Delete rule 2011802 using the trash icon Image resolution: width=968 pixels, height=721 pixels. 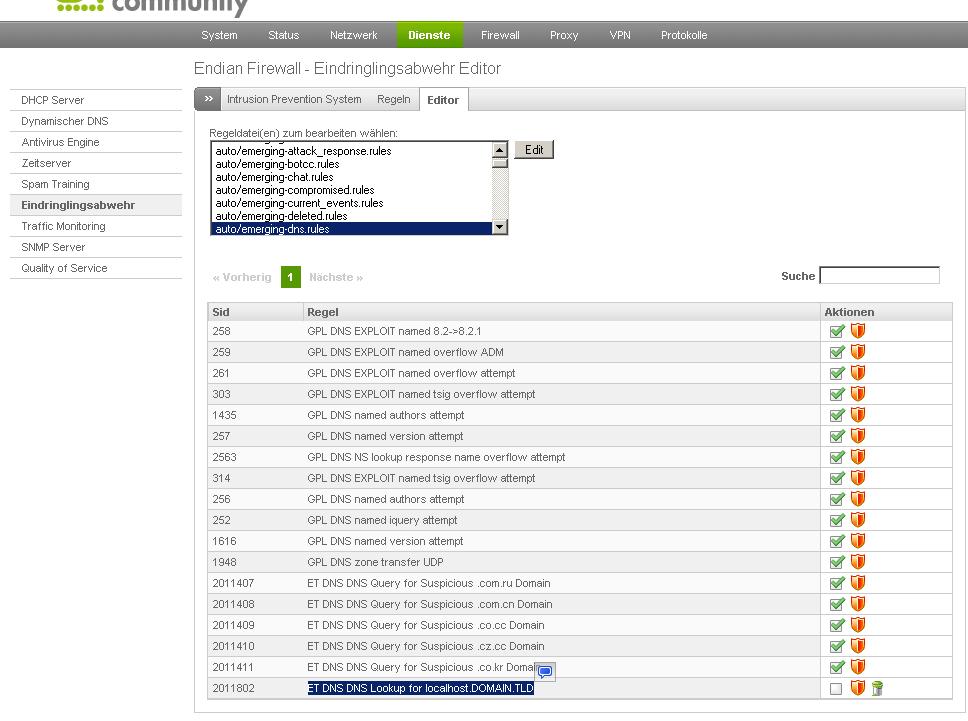pyautogui.click(x=877, y=688)
